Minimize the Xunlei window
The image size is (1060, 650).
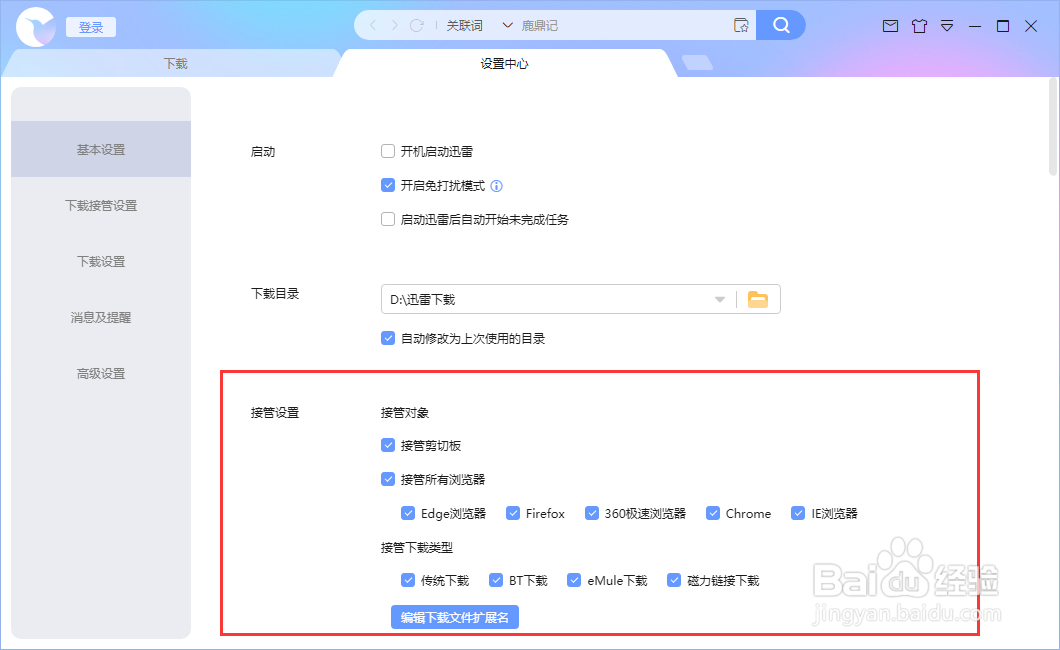pos(975,26)
